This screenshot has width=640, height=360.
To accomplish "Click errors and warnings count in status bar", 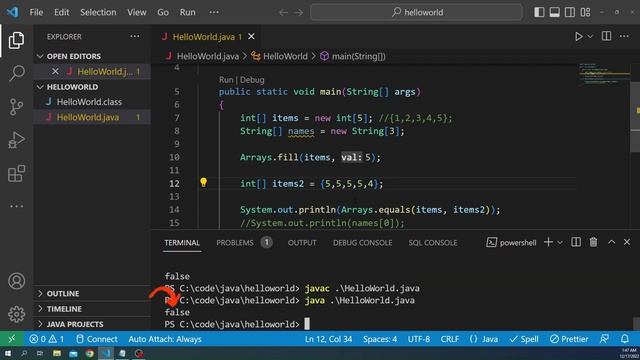I will click(x=47, y=339).
